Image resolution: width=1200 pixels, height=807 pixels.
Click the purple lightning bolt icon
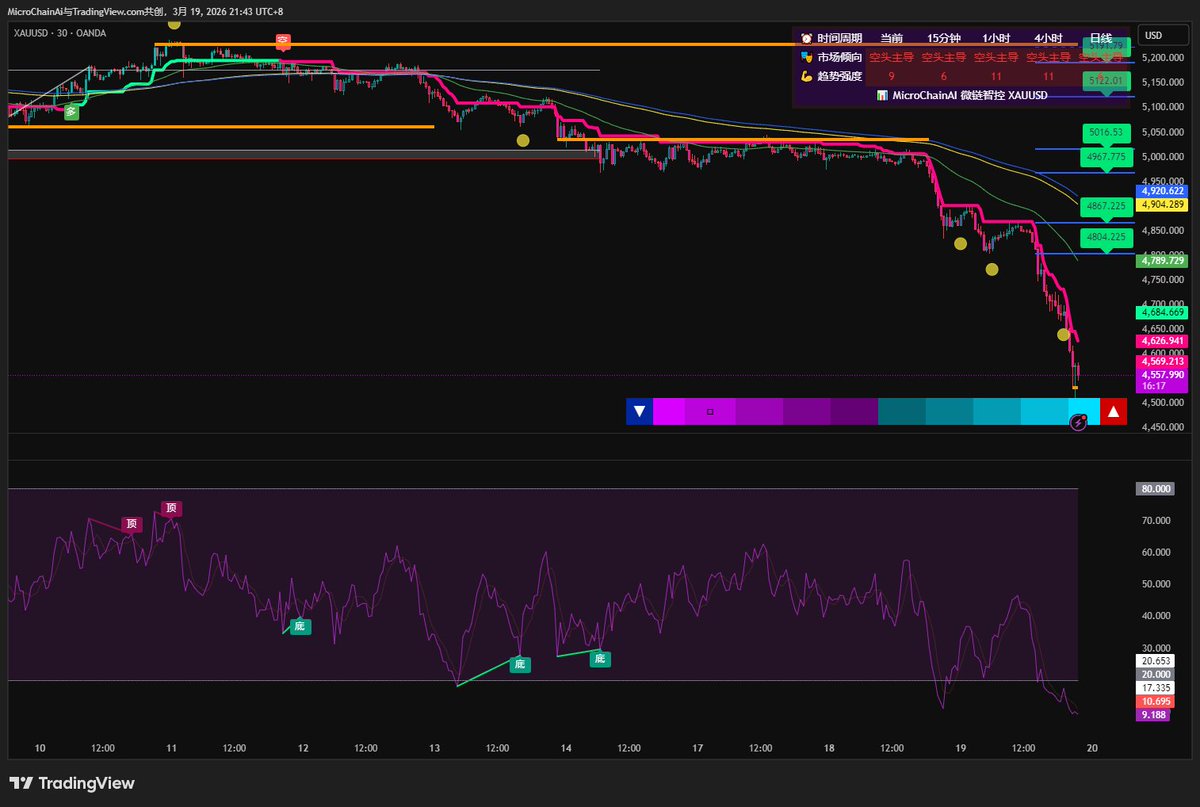[x=1078, y=423]
